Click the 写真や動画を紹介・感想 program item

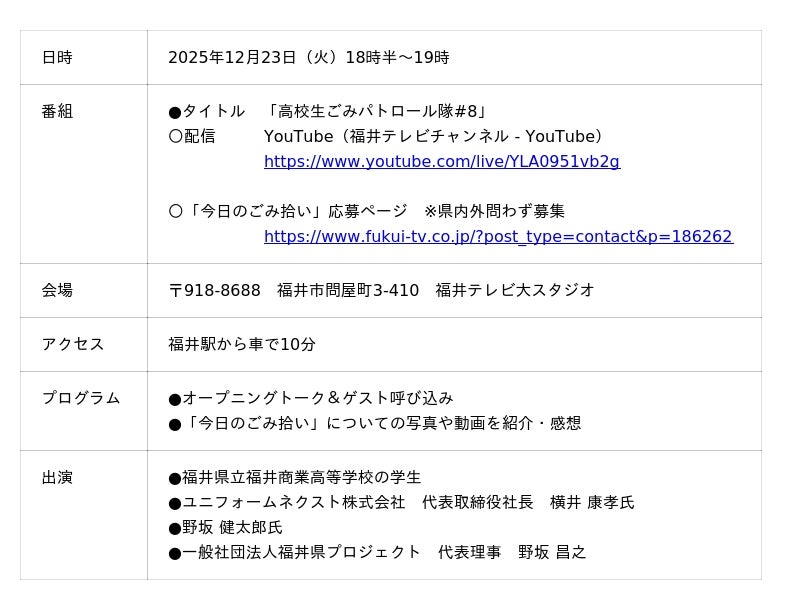click(375, 423)
